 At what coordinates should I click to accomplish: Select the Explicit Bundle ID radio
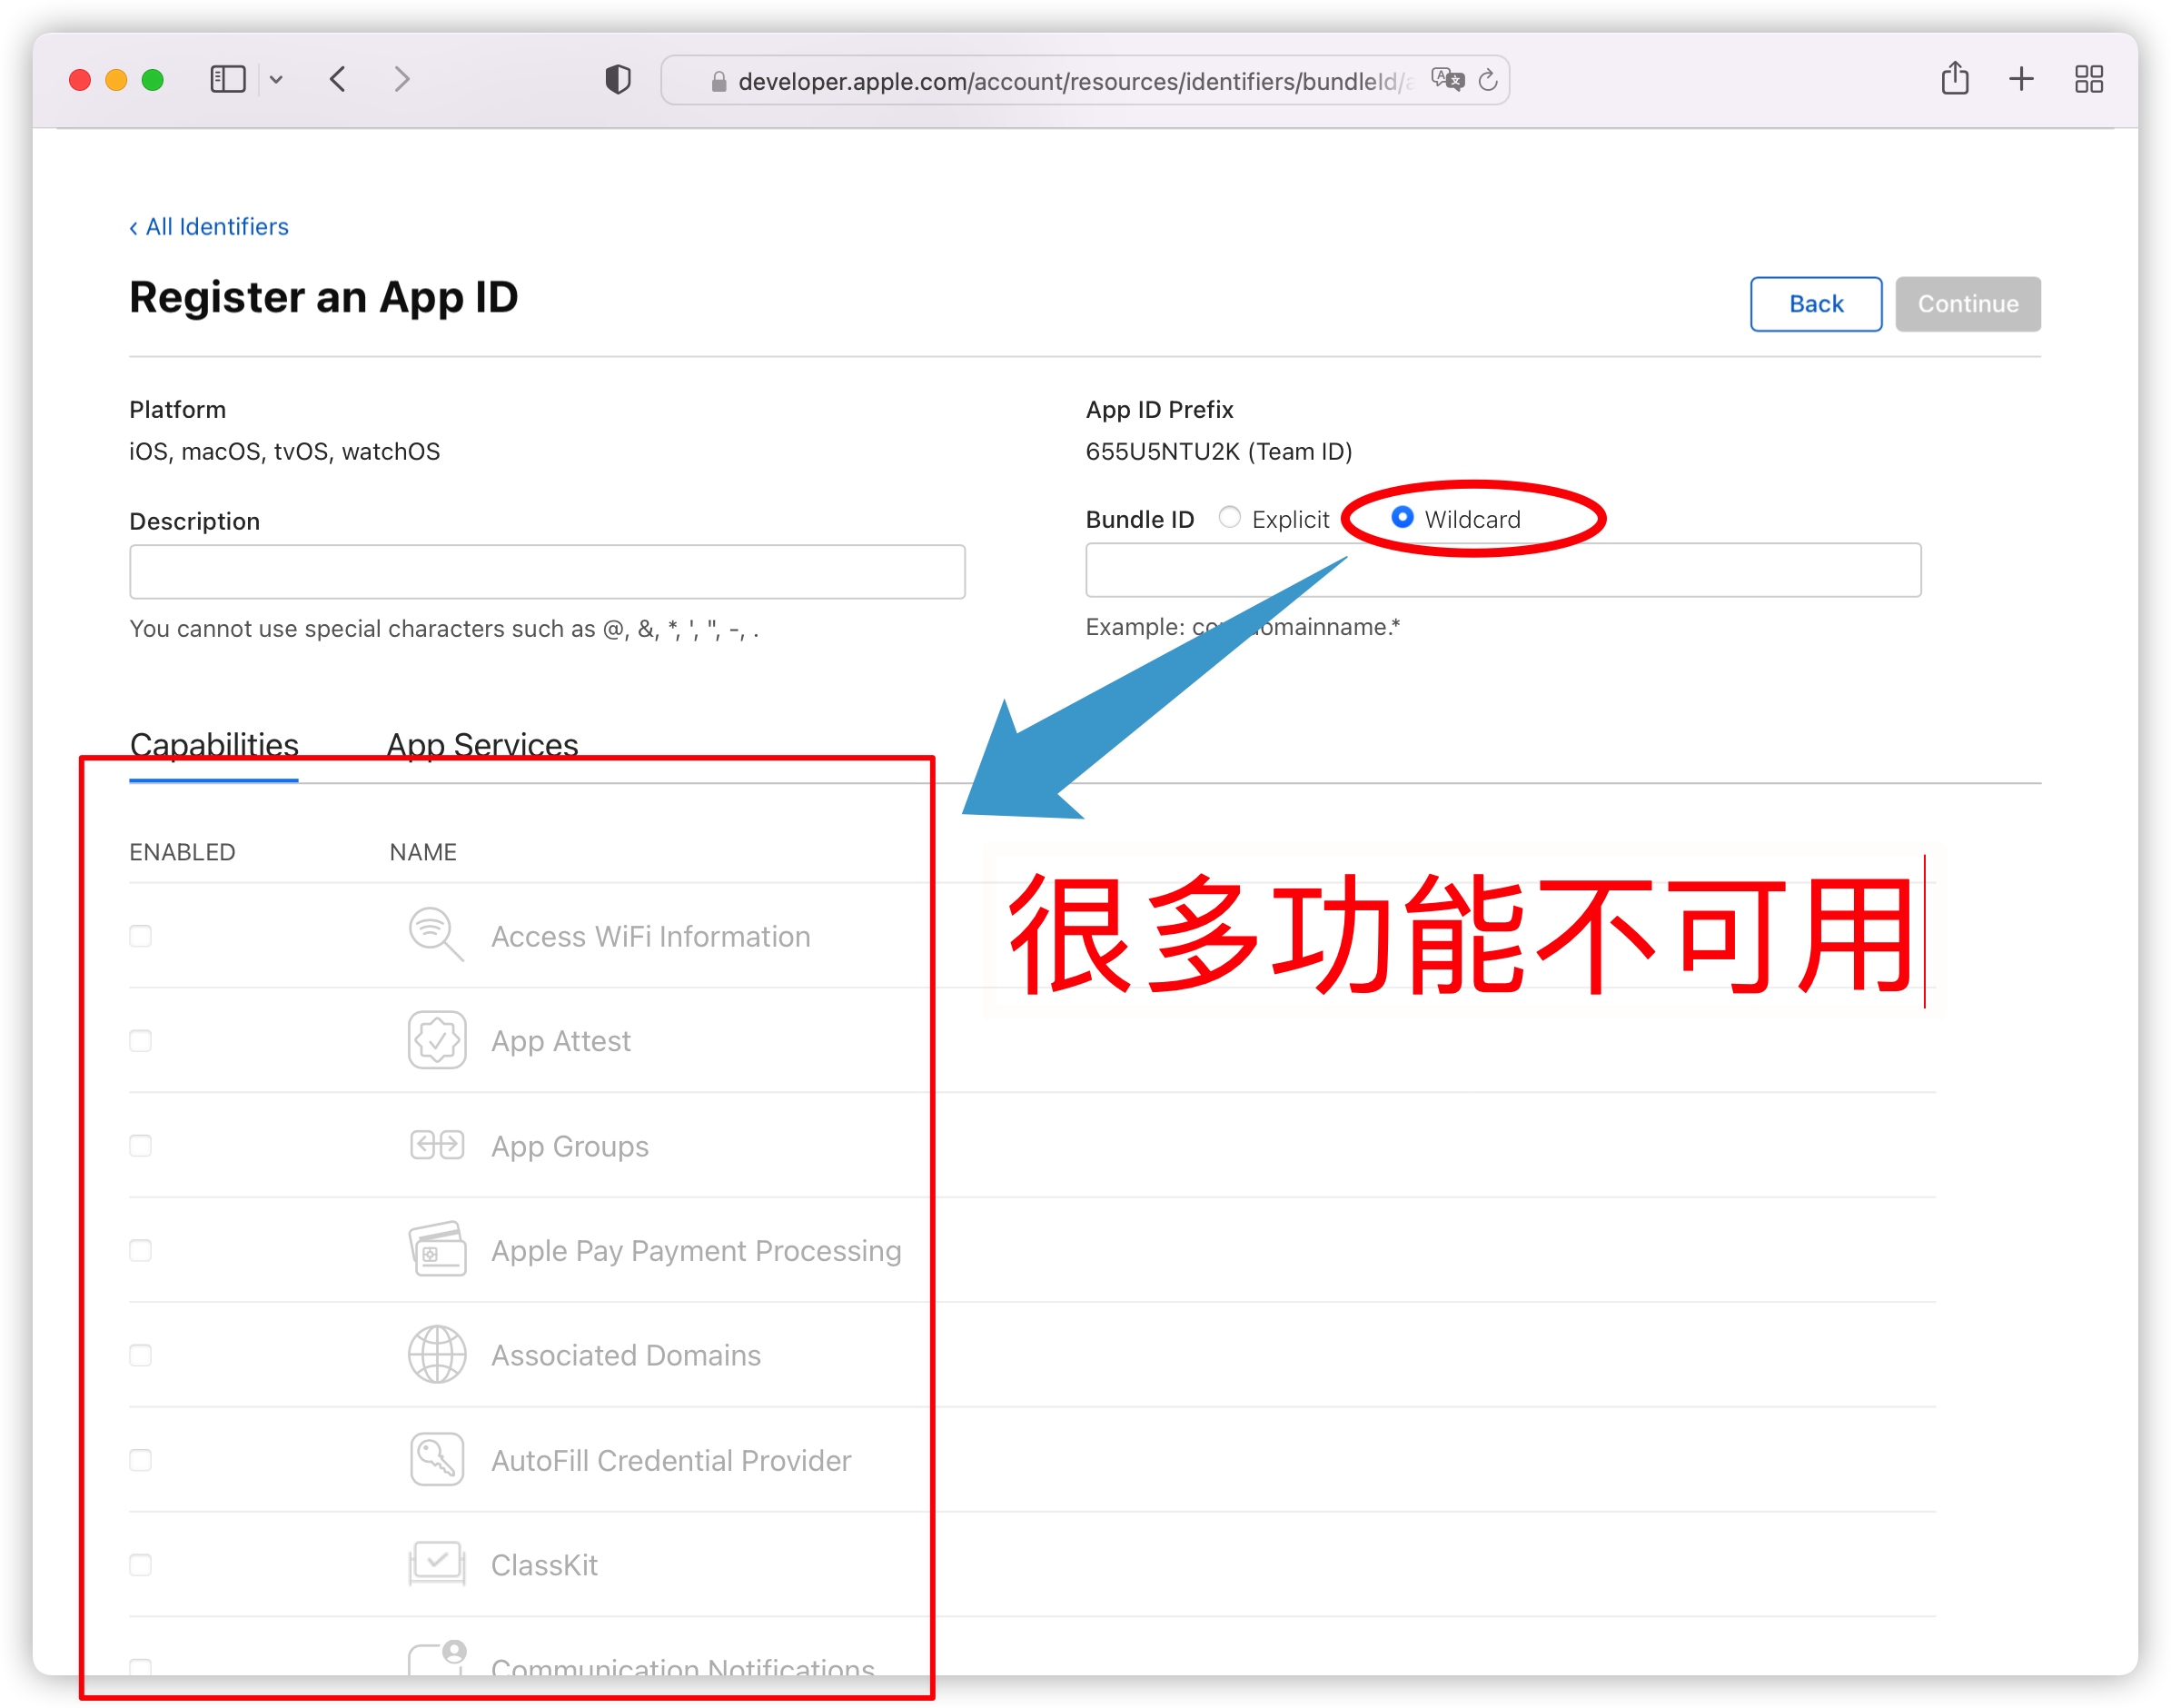point(1230,517)
